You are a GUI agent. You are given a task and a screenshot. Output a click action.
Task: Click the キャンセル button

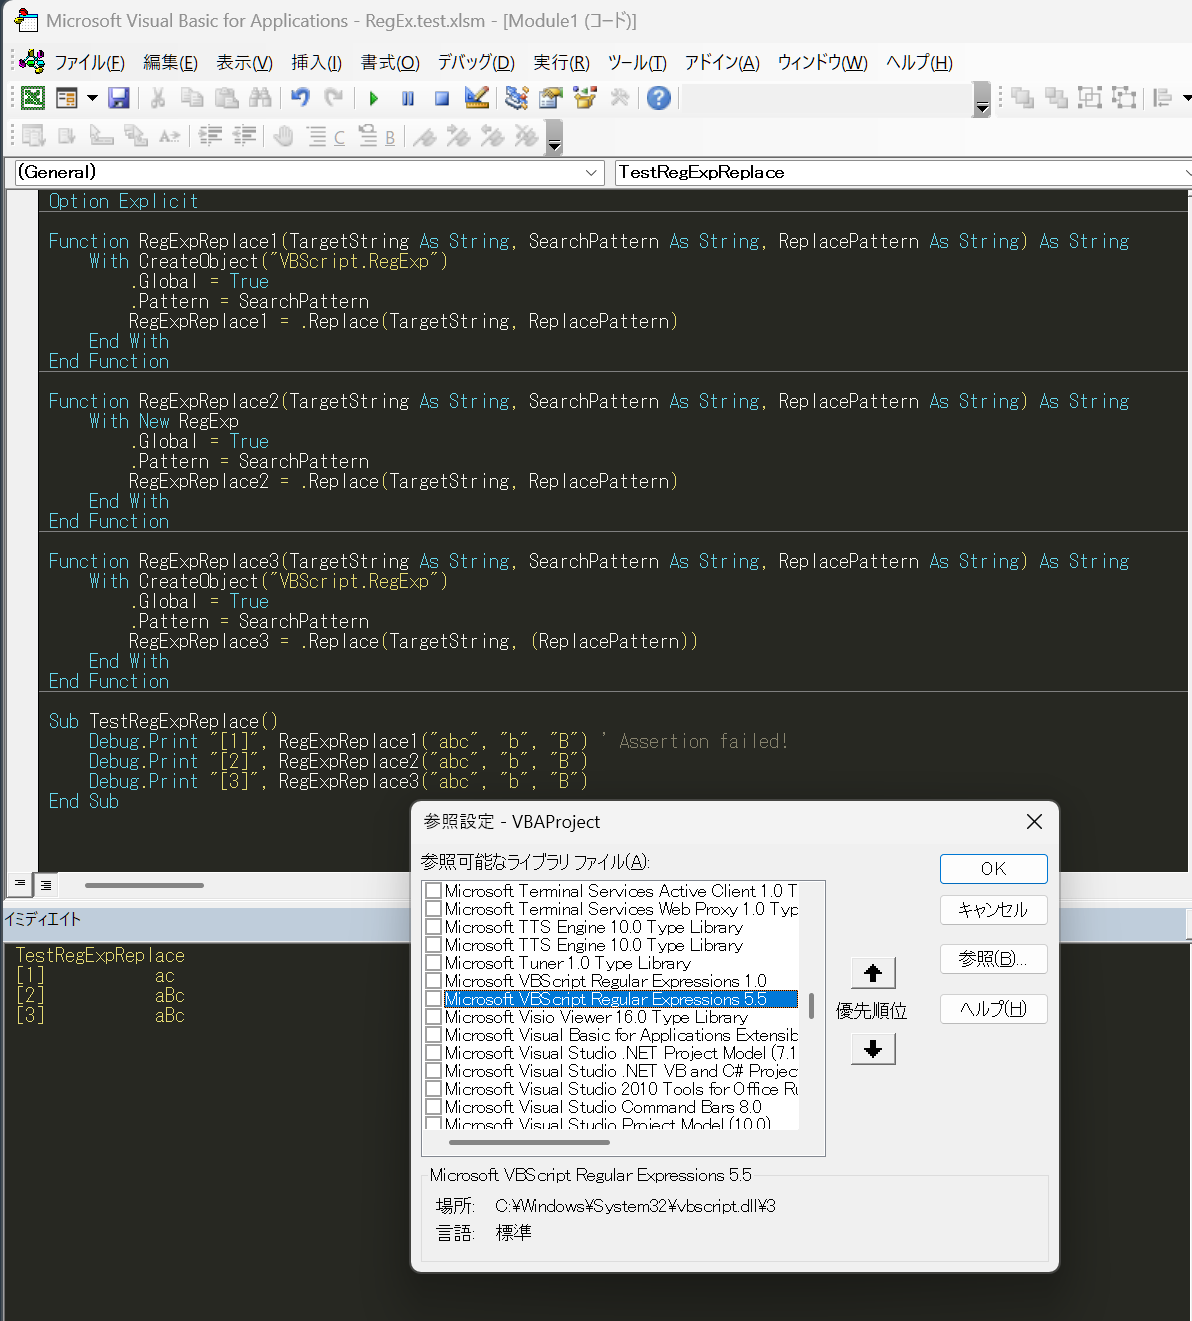click(x=993, y=910)
